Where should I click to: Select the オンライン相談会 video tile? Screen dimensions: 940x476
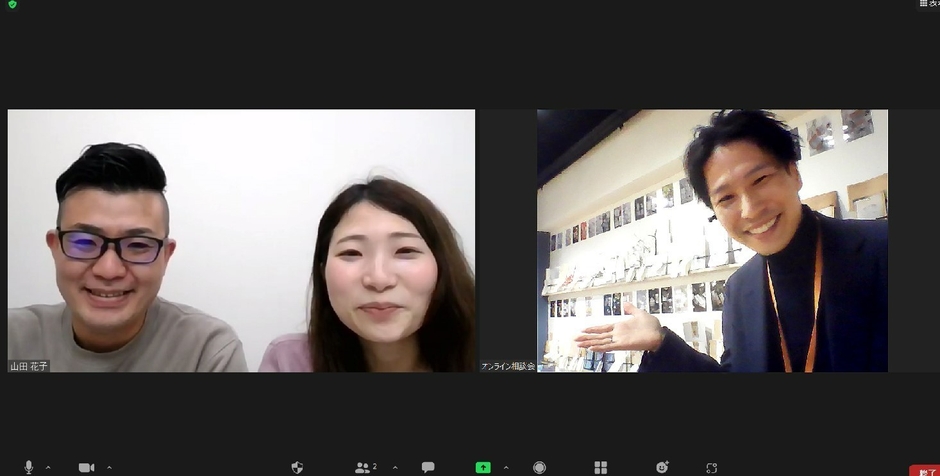pyautogui.click(x=712, y=240)
